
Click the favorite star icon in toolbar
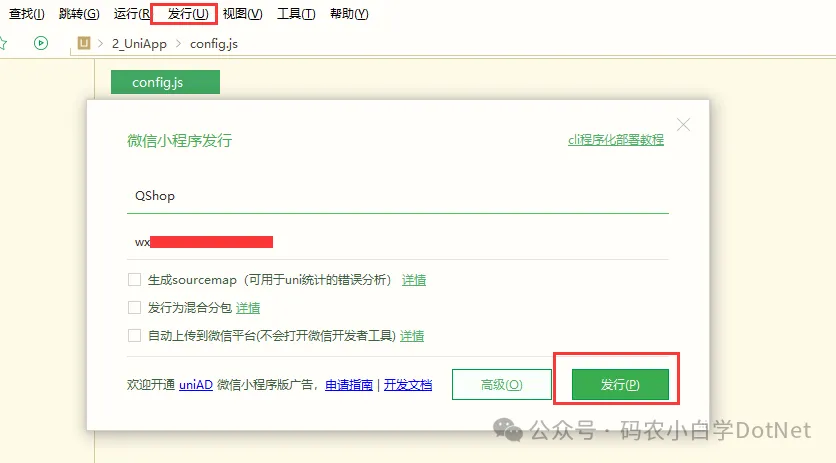click(3, 43)
